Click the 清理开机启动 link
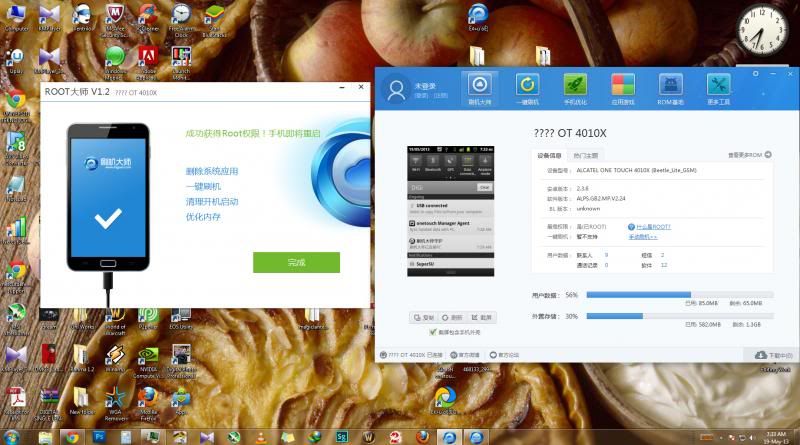The image size is (800, 445). click(212, 202)
